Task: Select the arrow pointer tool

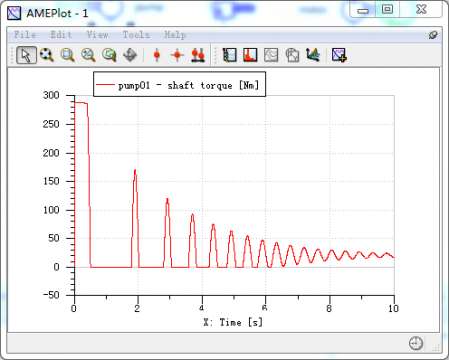Action: (26, 55)
